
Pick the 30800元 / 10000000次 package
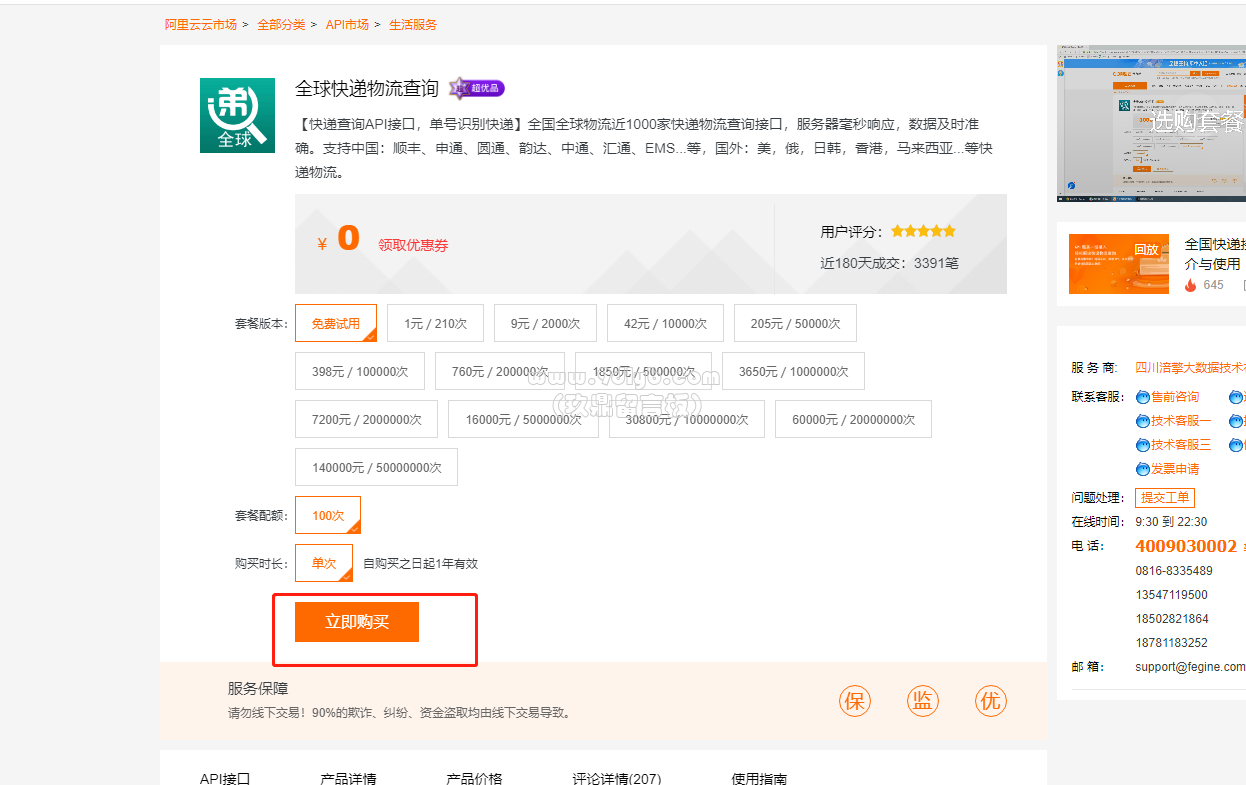tap(687, 419)
